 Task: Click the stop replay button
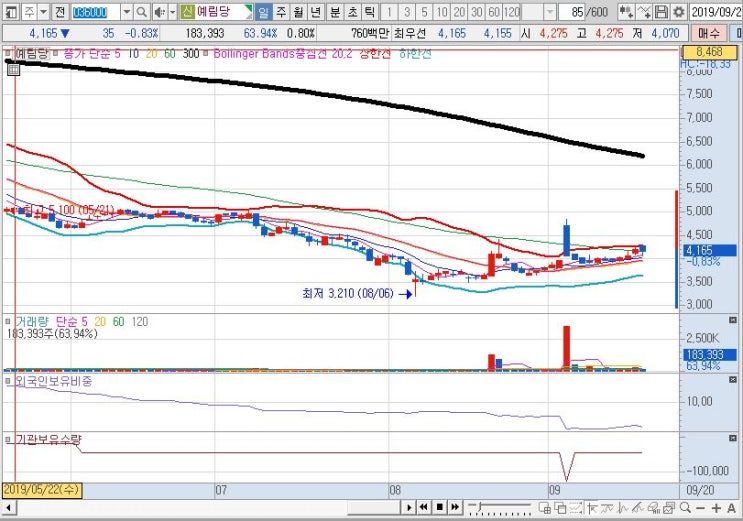(x=439, y=508)
